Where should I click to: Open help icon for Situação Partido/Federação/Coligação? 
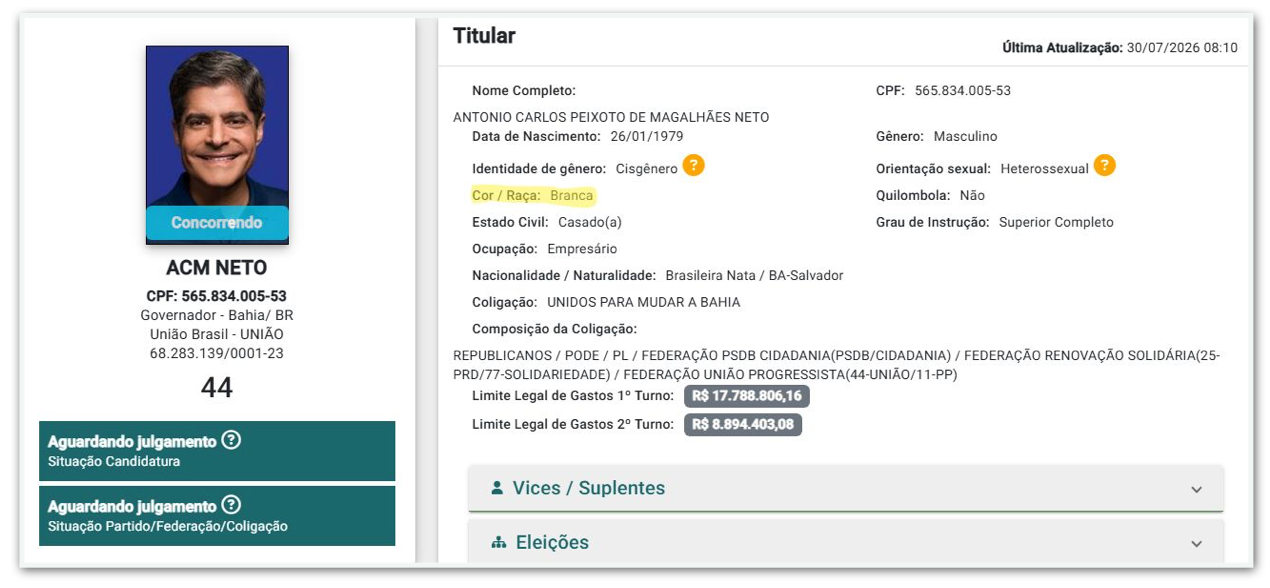(231, 505)
